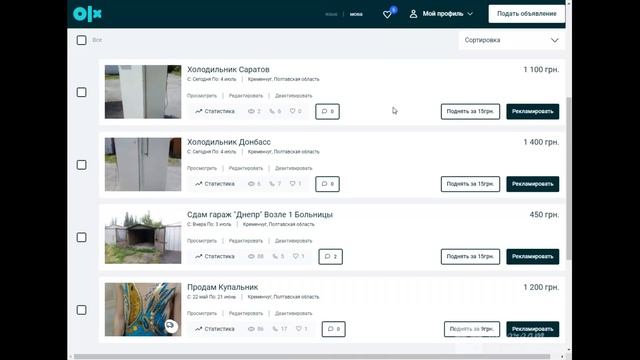This screenshot has width=640, height=360.
Task: Click the horizontal scrollbar at bottom
Action: coord(312,356)
